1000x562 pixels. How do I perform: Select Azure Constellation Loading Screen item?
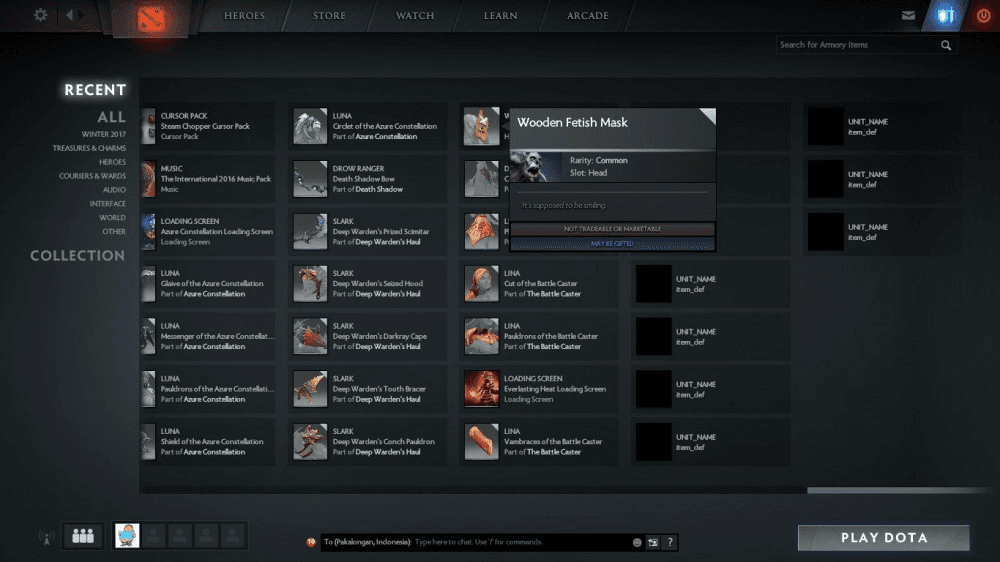click(209, 232)
